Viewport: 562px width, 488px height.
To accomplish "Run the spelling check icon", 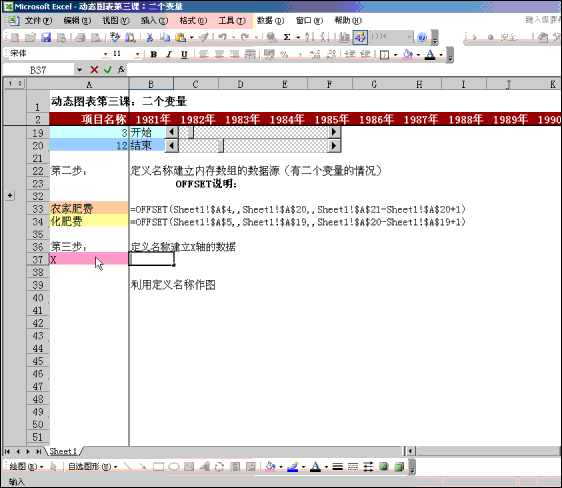I will pyautogui.click(x=115, y=37).
